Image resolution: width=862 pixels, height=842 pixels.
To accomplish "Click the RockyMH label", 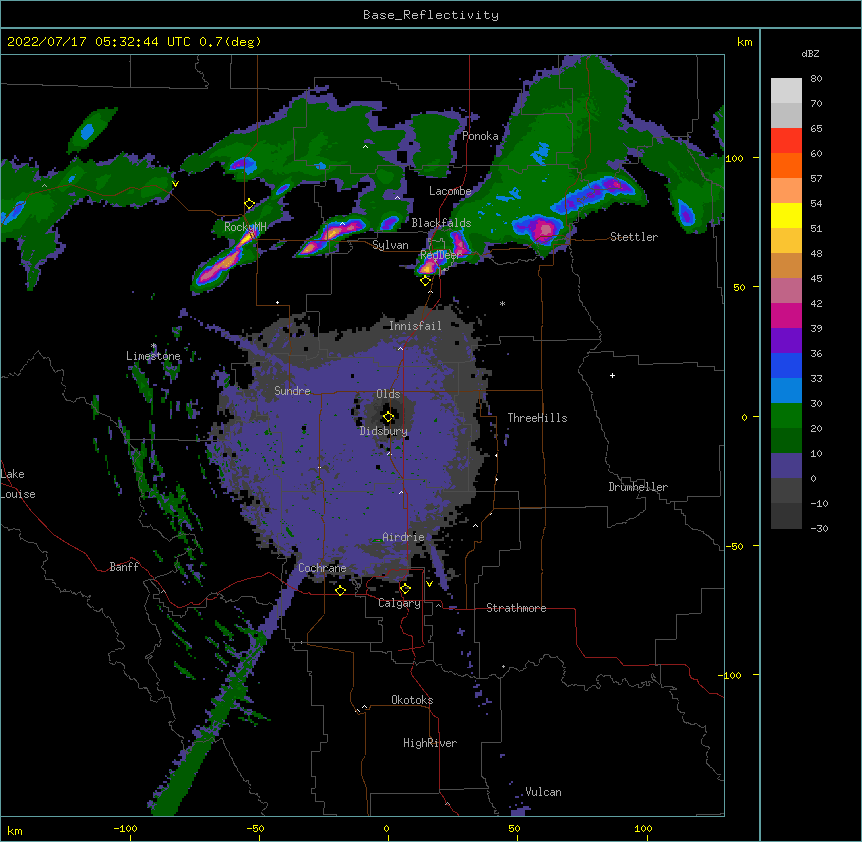I will point(245,226).
